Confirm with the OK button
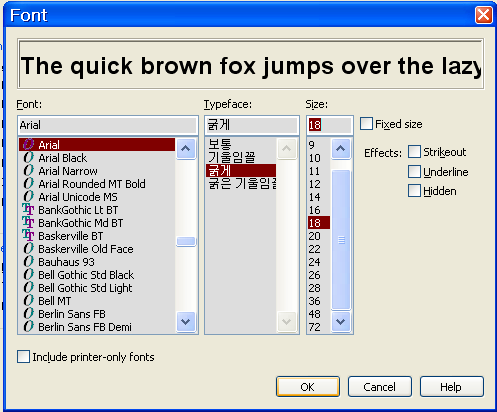 pyautogui.click(x=308, y=387)
